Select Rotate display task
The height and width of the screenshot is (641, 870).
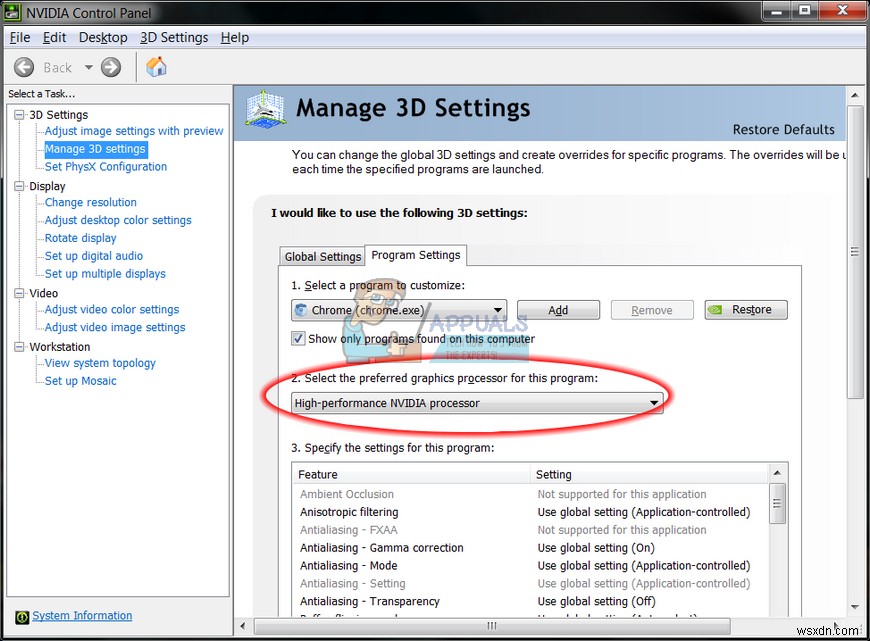tap(80, 238)
